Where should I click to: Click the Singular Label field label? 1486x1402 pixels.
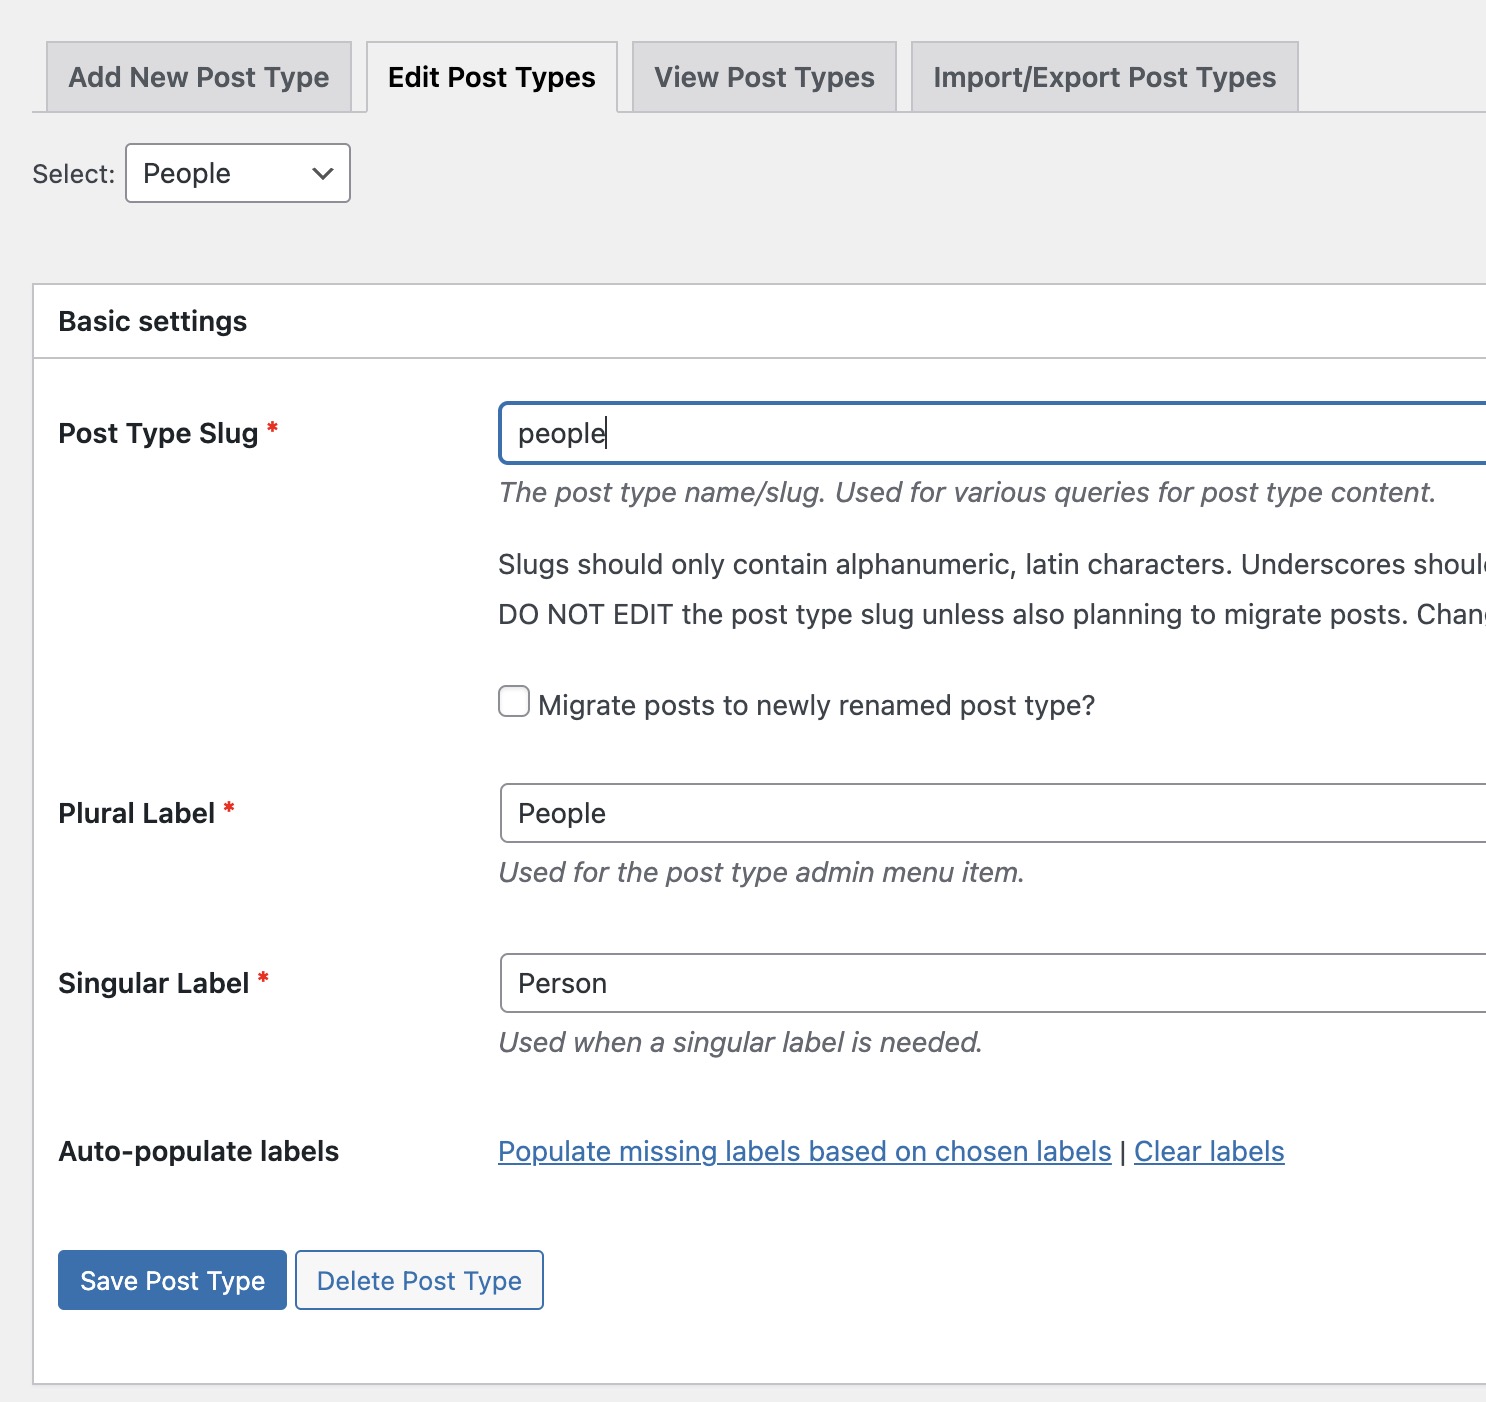(153, 983)
